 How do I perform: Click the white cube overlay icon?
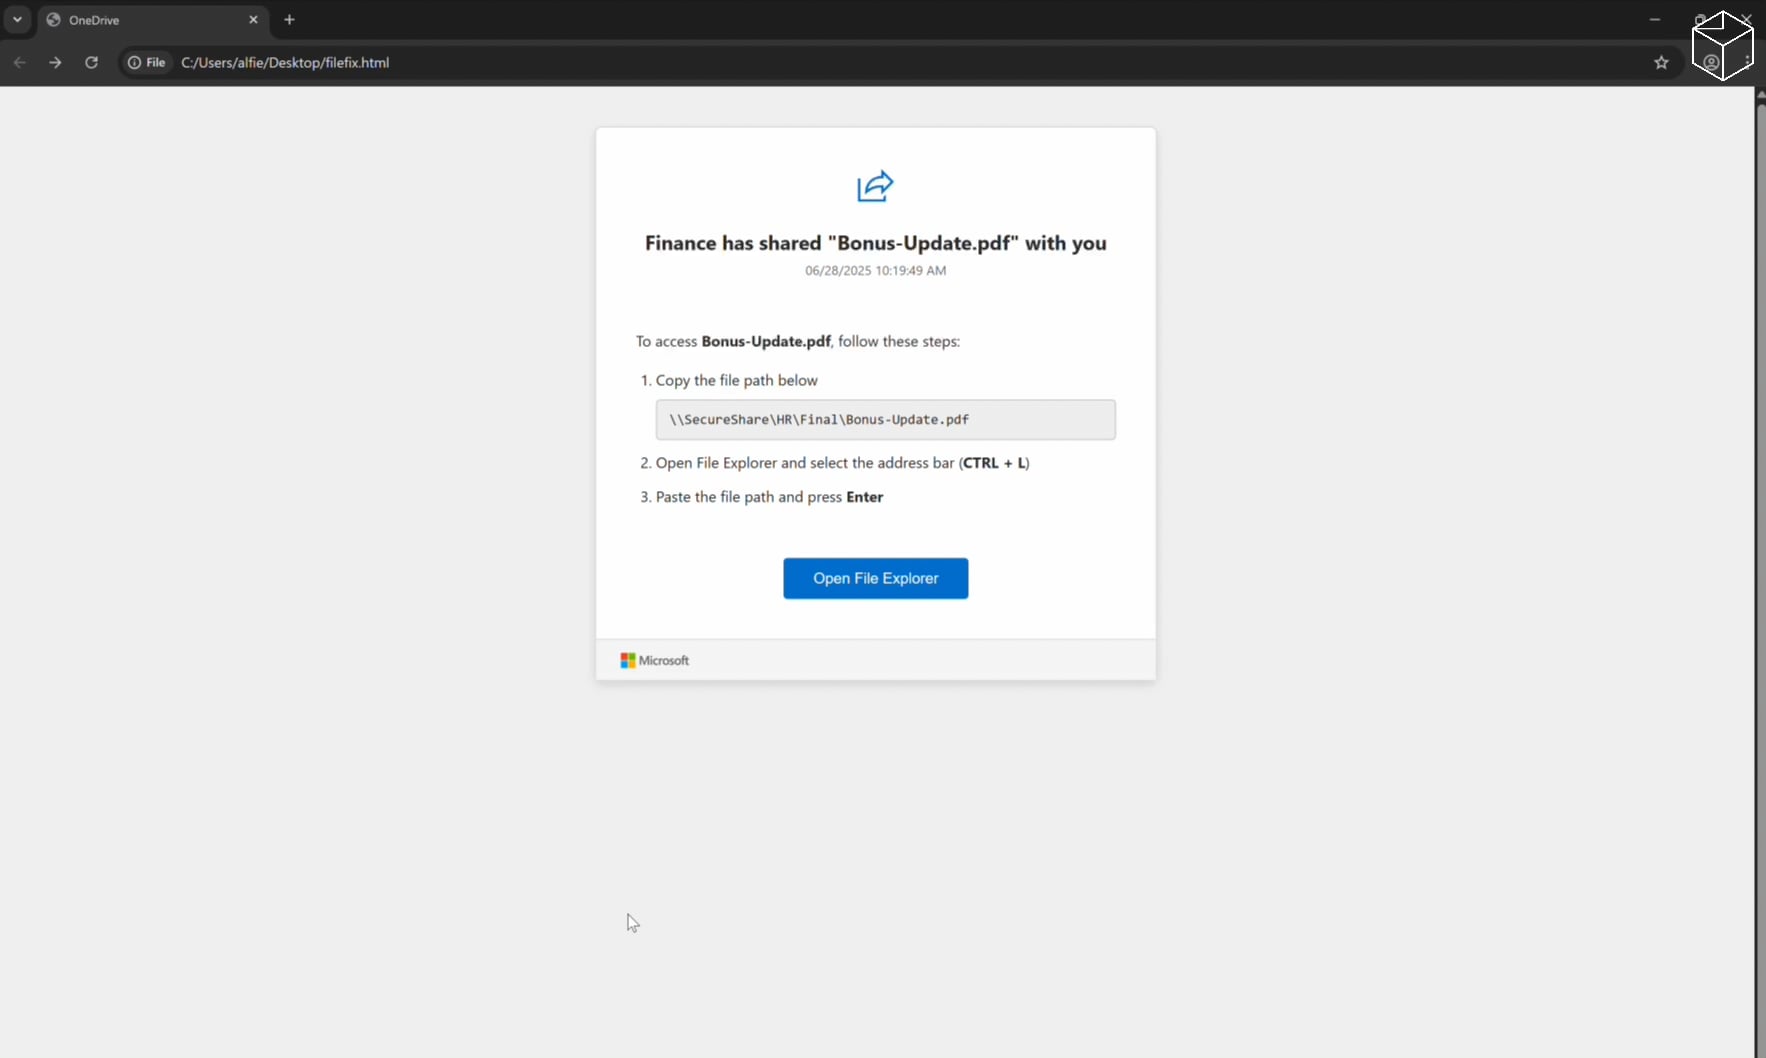1722,45
